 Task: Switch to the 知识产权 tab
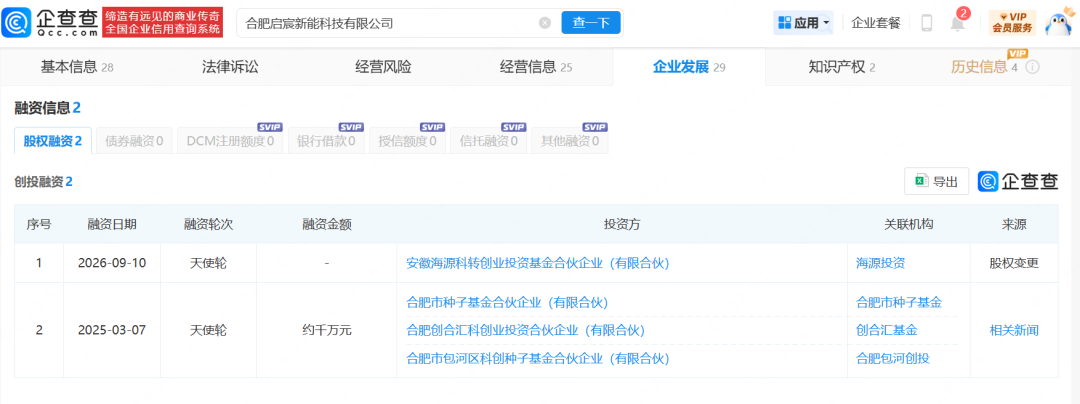click(x=842, y=67)
